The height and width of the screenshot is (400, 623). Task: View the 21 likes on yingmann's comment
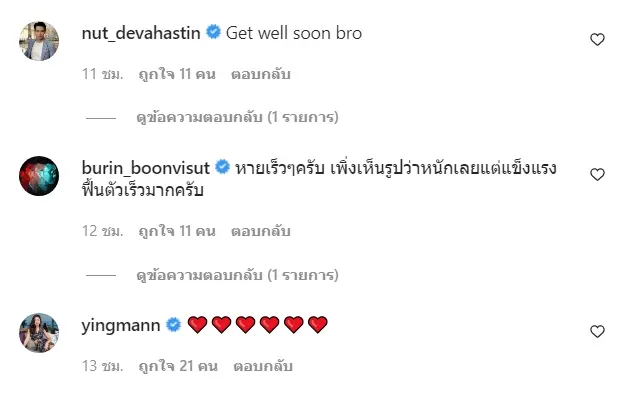click(x=178, y=366)
